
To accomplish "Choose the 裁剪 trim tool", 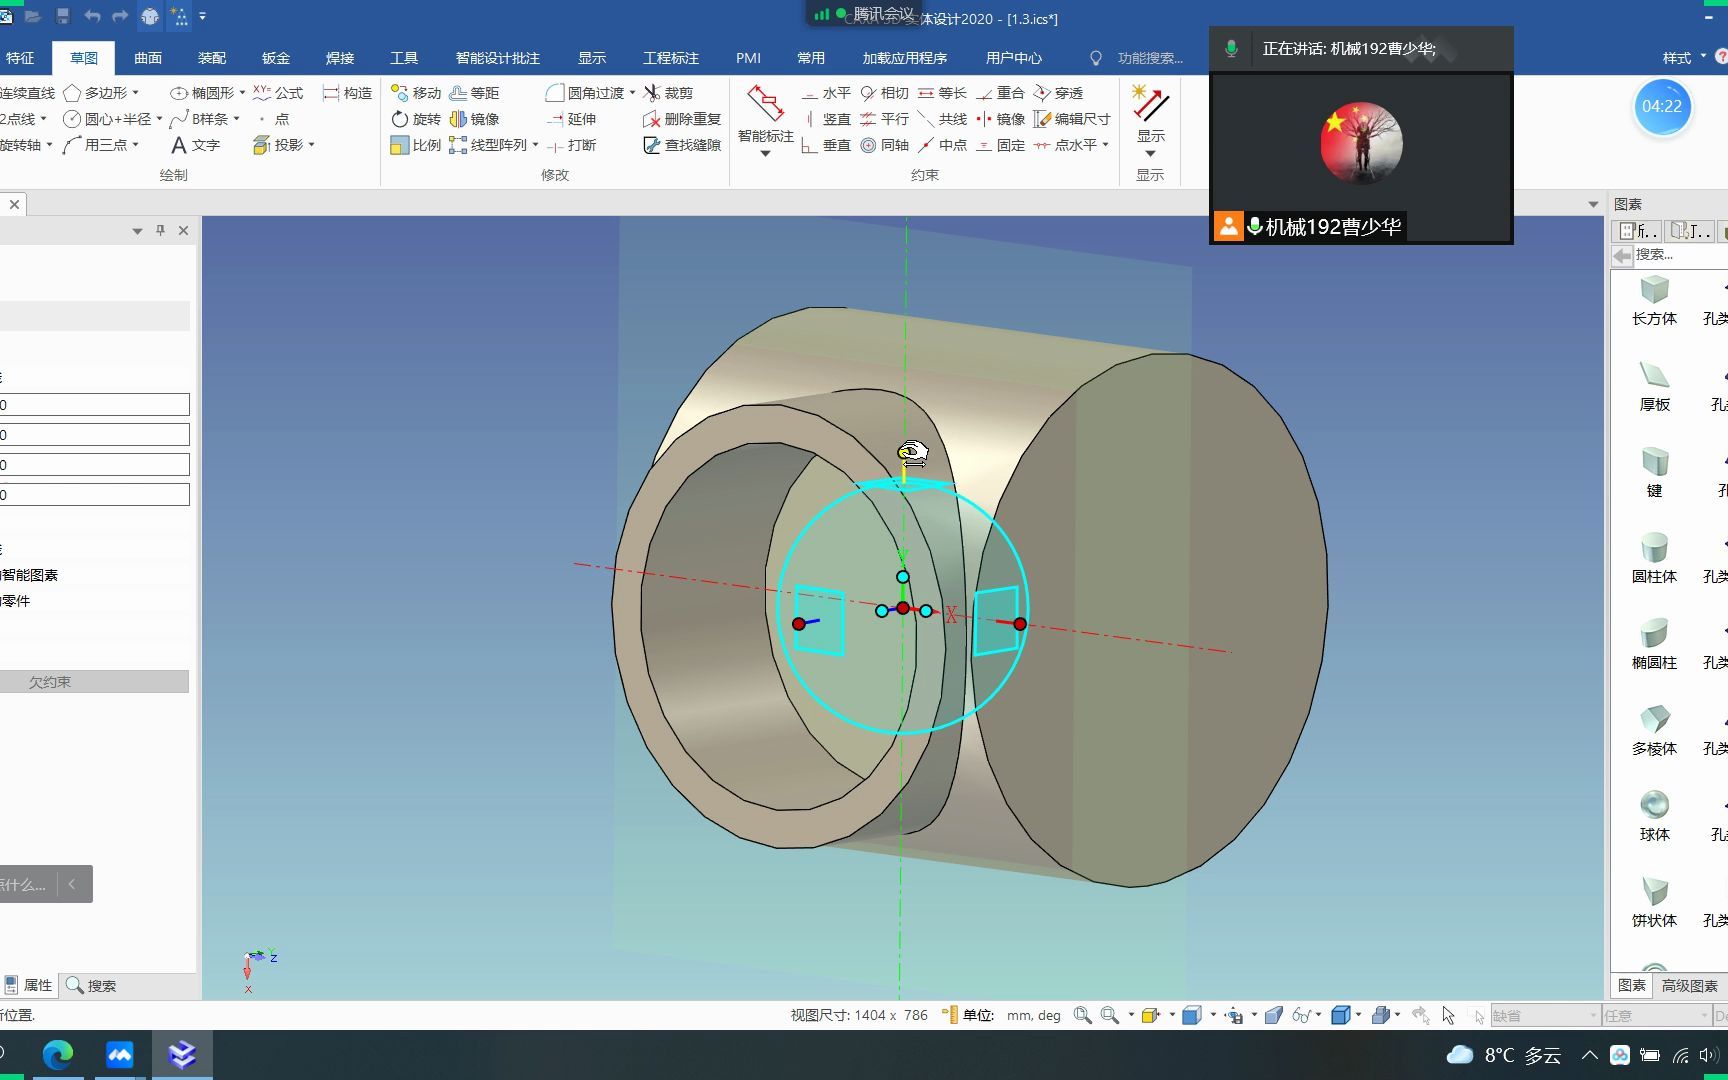I will pos(668,93).
